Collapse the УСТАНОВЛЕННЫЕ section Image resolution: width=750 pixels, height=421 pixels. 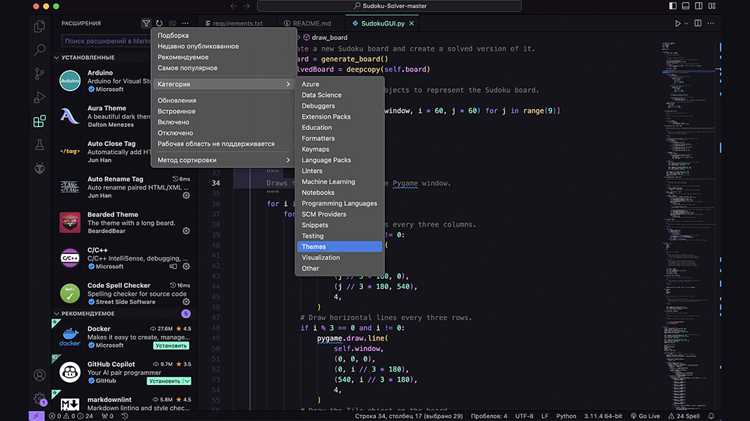[88, 57]
